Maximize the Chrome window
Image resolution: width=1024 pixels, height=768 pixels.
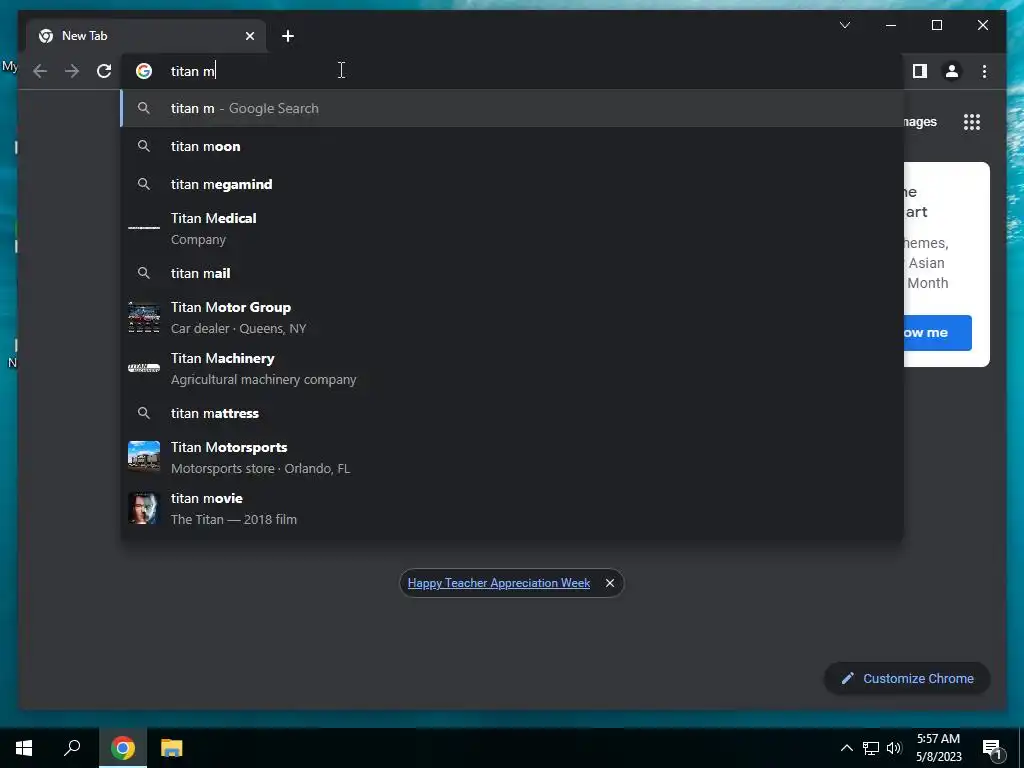(937, 25)
